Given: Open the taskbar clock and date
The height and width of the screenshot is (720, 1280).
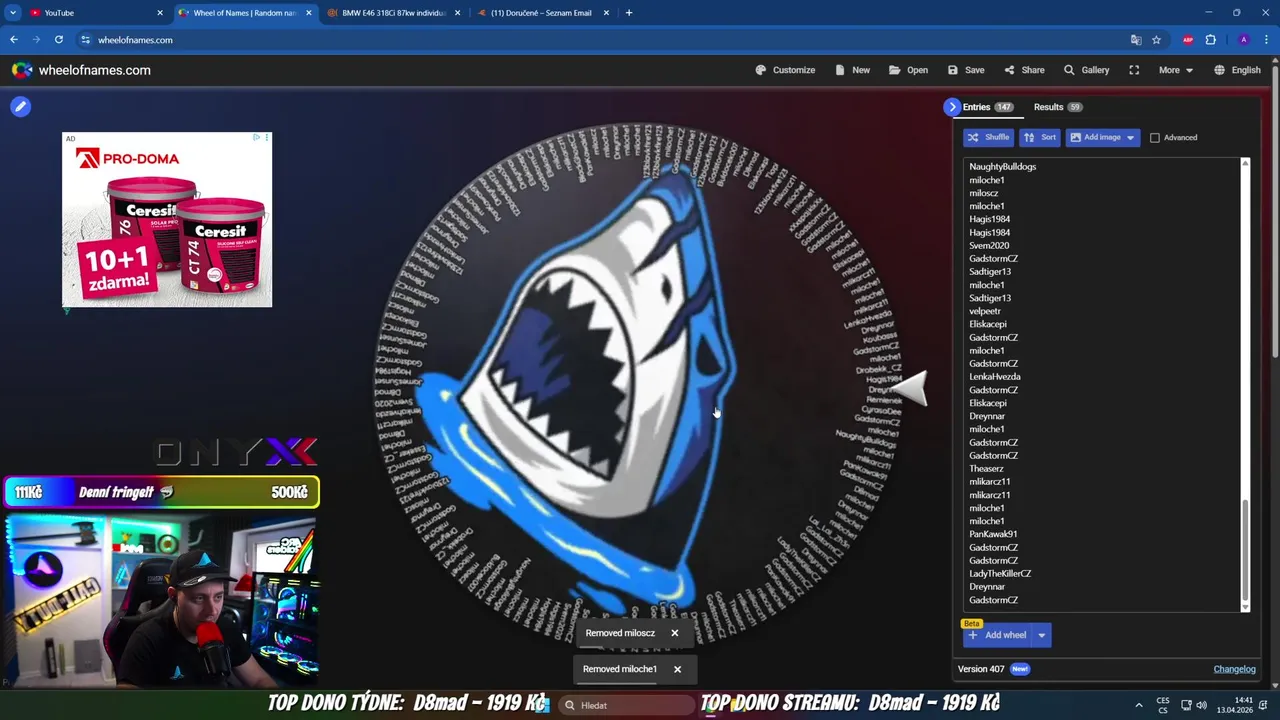Looking at the screenshot, I should tap(1237, 705).
